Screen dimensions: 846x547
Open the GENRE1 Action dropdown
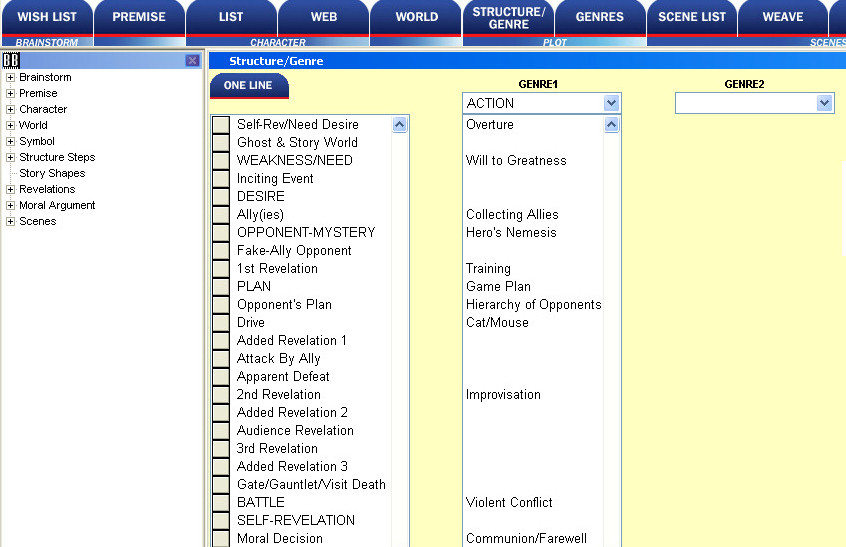[611, 103]
